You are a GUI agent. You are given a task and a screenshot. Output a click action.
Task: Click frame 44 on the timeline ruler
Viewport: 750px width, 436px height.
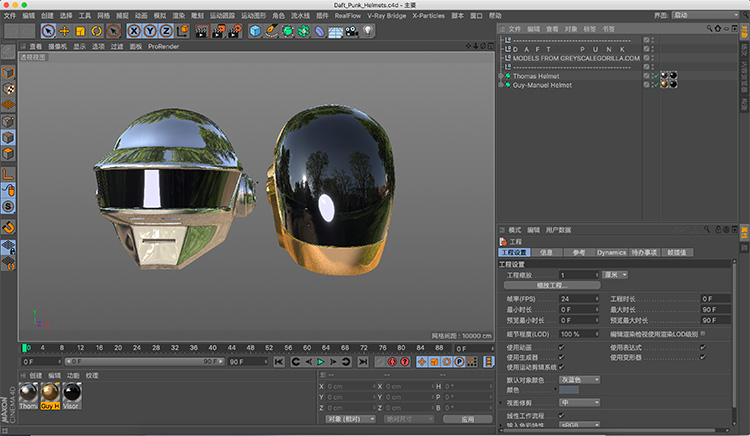click(x=232, y=348)
